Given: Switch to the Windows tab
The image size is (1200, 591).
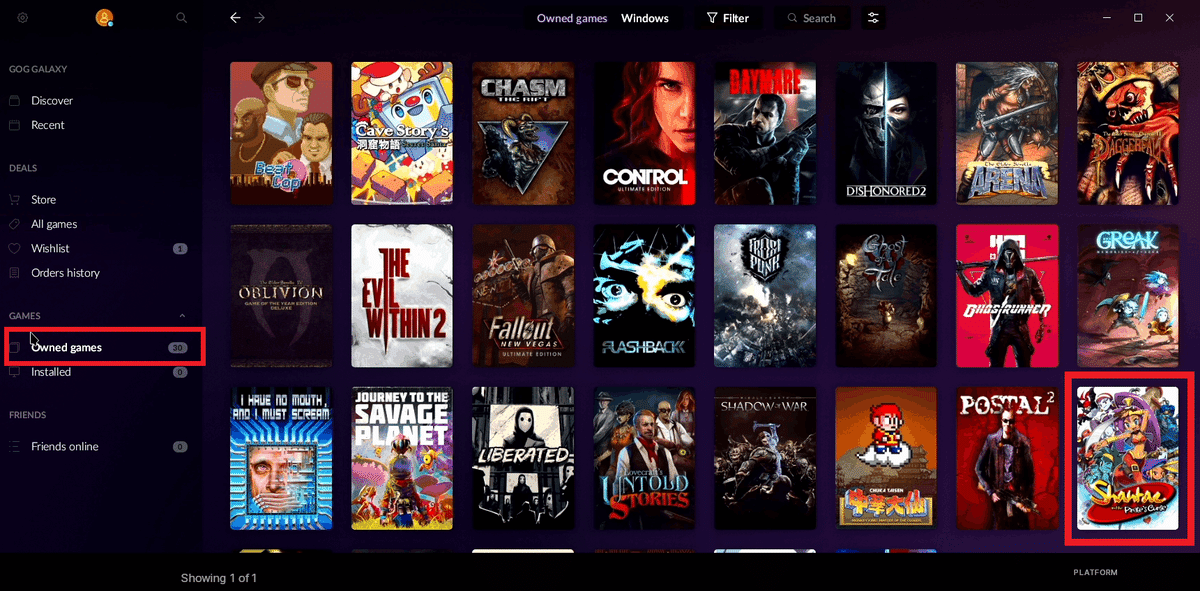Looking at the screenshot, I should click(x=645, y=18).
